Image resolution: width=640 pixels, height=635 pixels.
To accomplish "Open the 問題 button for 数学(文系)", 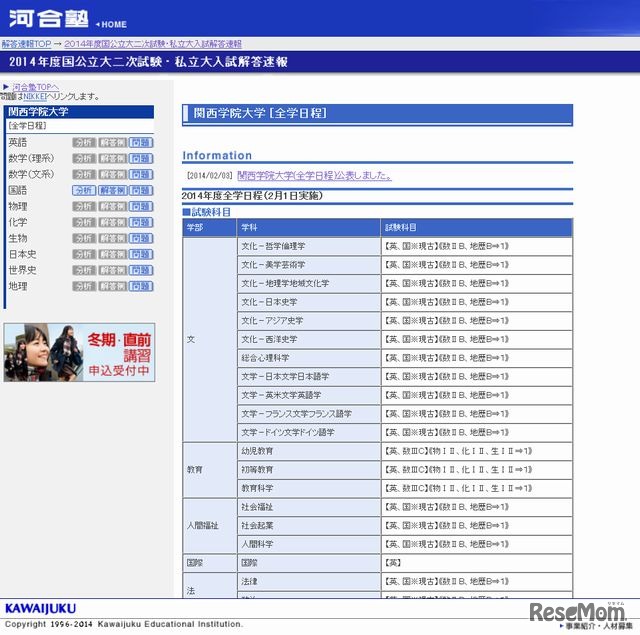I will (x=141, y=174).
